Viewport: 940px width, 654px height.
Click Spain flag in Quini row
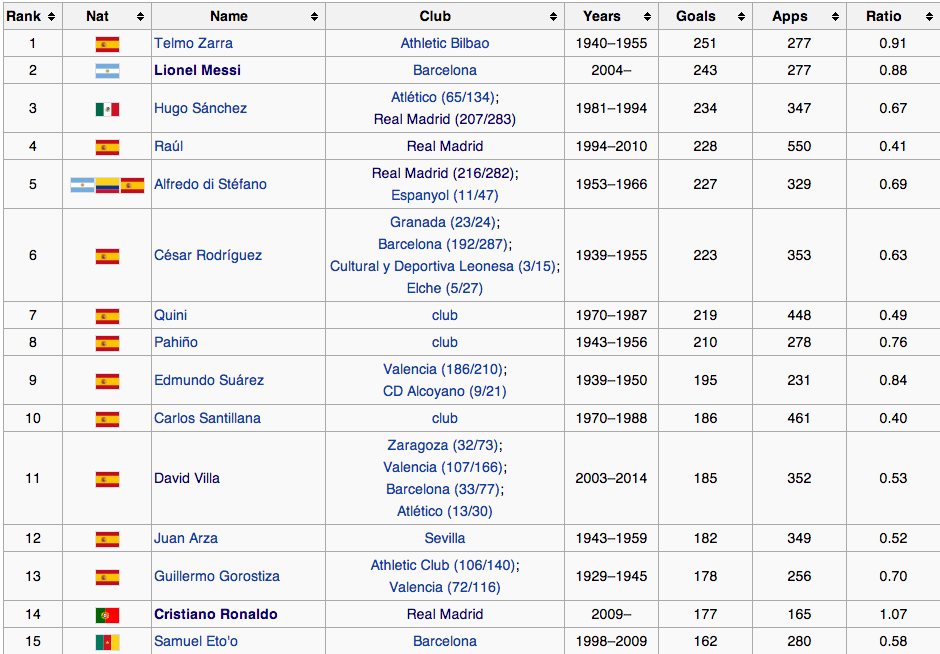(107, 317)
